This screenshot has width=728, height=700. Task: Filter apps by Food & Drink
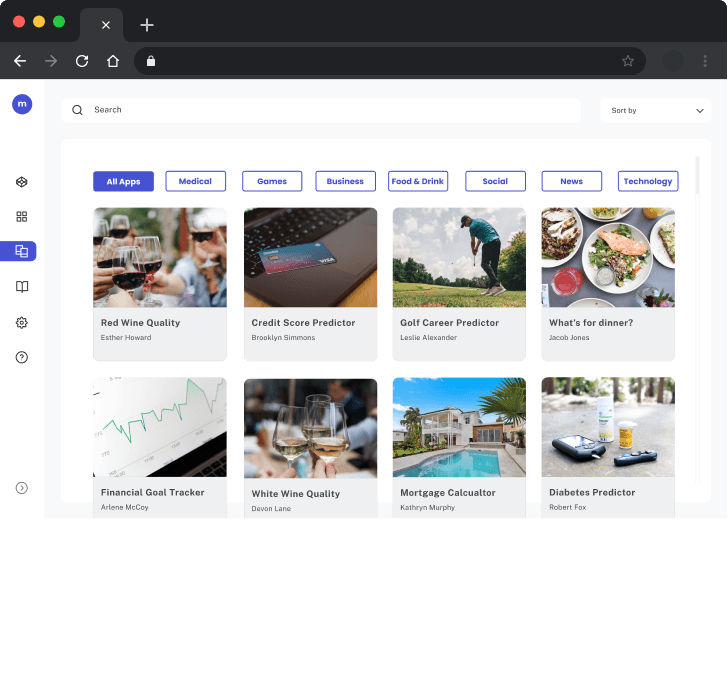point(418,181)
